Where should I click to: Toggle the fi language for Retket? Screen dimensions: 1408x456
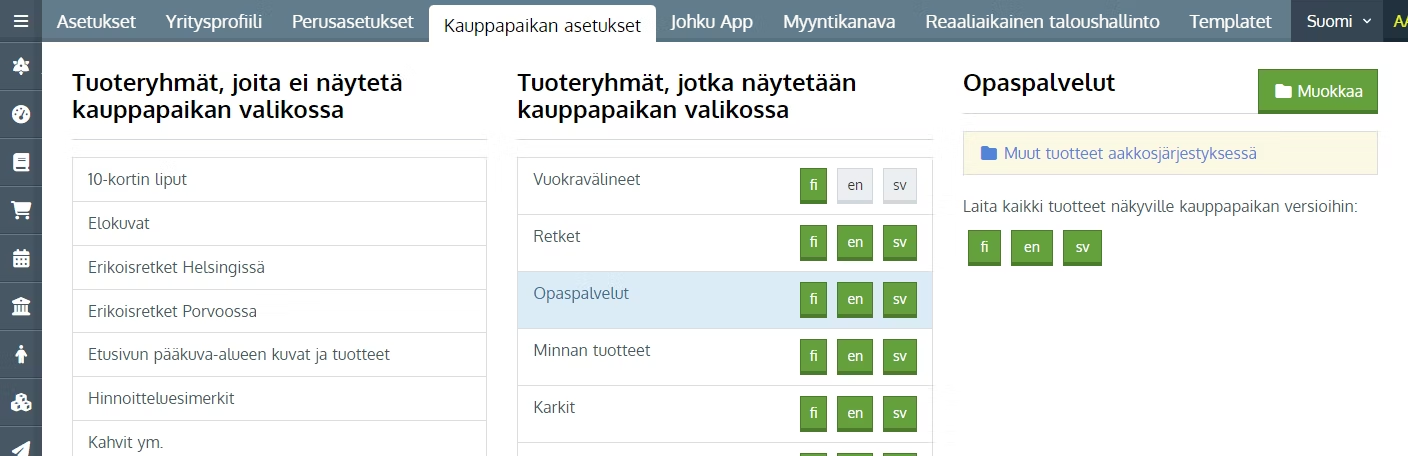point(813,243)
